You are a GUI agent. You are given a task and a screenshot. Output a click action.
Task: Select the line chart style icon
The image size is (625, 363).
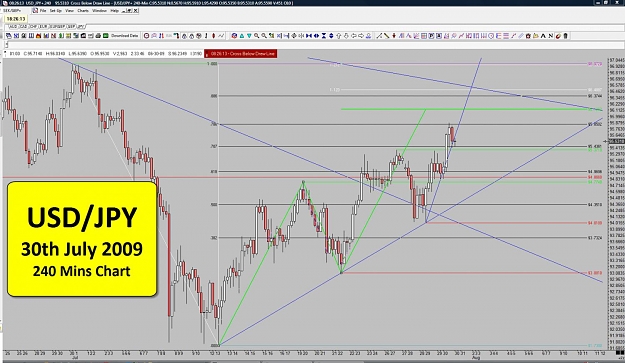tap(220, 36)
